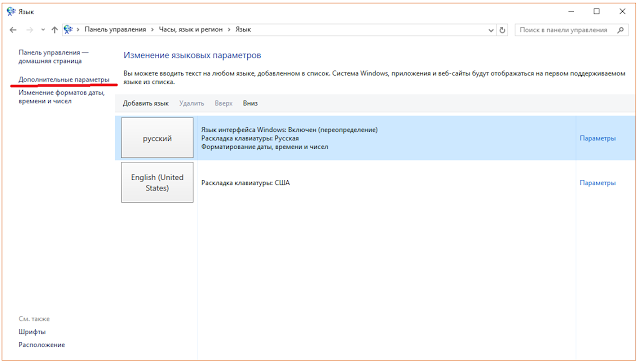Open Изменение форматов даты, времени и чисел
640x364 pixels.
click(62, 97)
